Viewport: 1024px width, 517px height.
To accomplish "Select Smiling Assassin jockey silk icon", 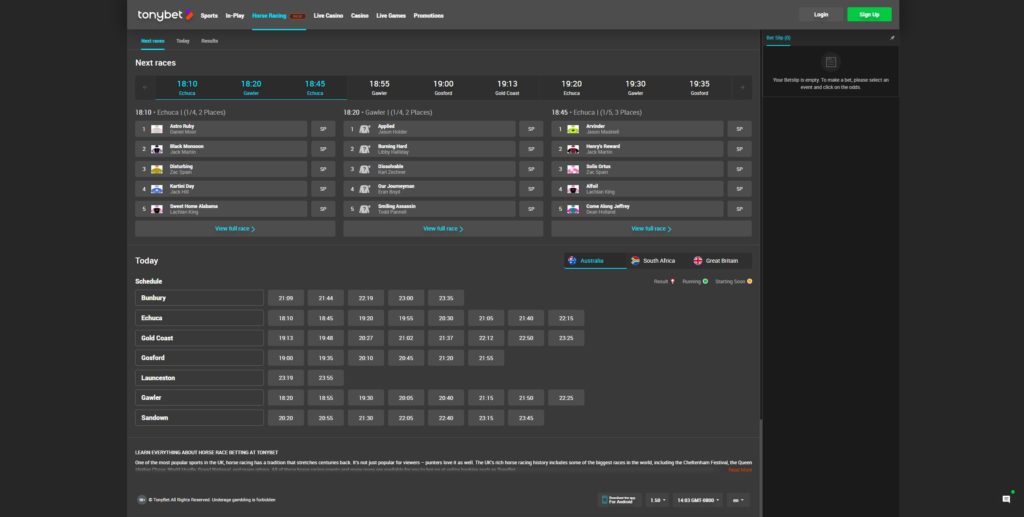I will [365, 209].
